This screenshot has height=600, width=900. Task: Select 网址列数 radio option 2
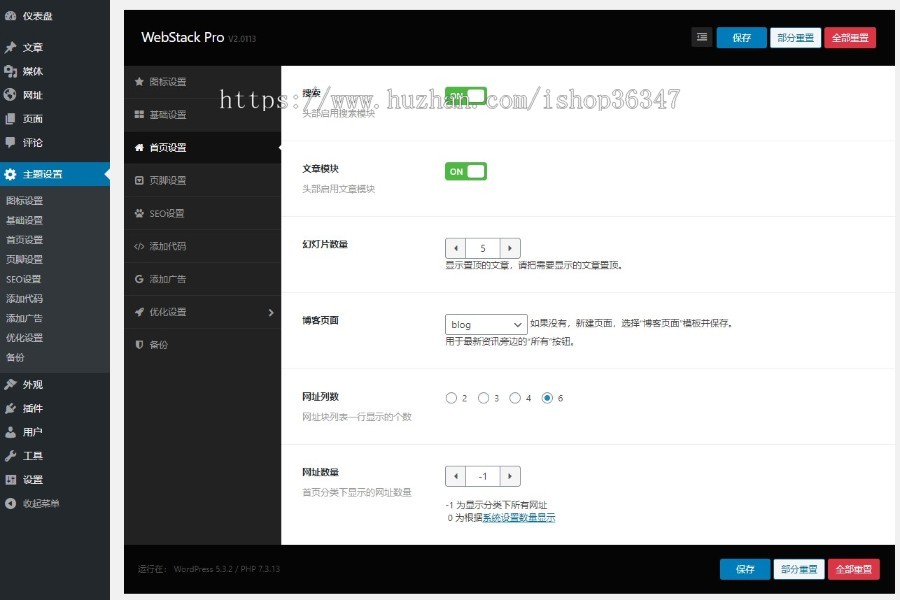(x=451, y=398)
